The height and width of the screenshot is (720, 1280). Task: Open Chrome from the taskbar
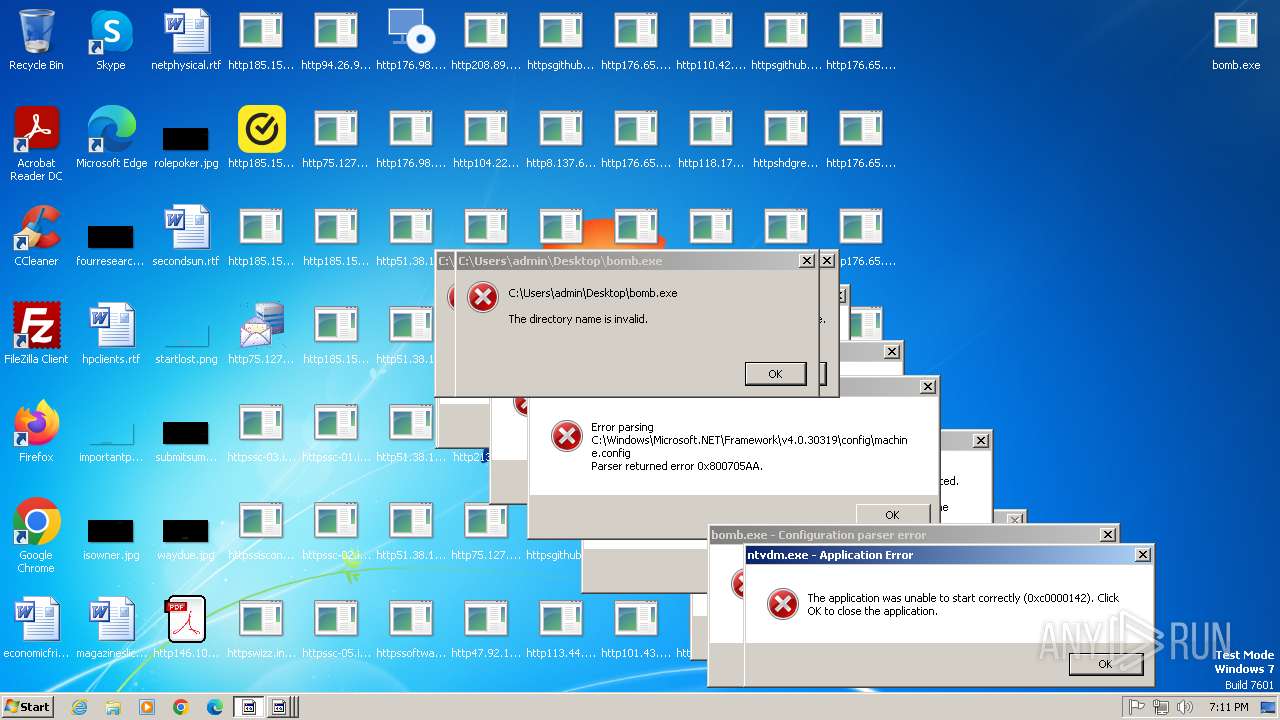(181, 707)
